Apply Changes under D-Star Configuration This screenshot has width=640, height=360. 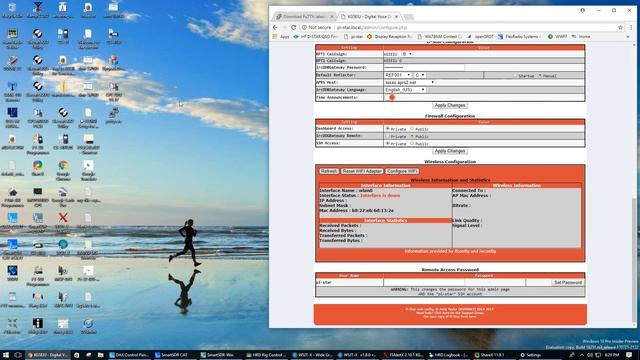(449, 105)
